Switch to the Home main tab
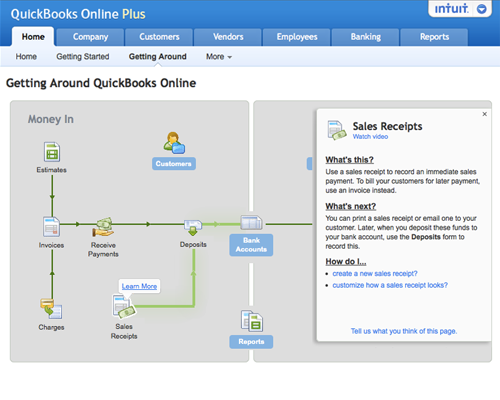This screenshot has height=400, width=500. pyautogui.click(x=33, y=37)
